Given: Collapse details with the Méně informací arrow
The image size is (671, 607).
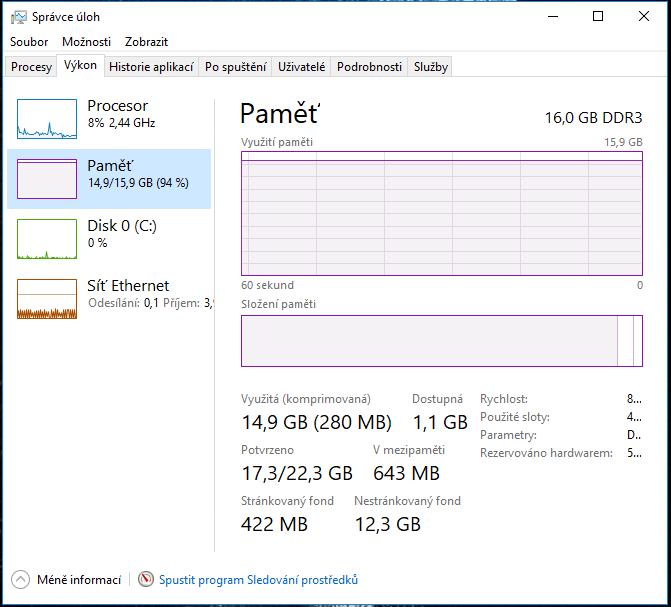Looking at the screenshot, I should pos(21,580).
